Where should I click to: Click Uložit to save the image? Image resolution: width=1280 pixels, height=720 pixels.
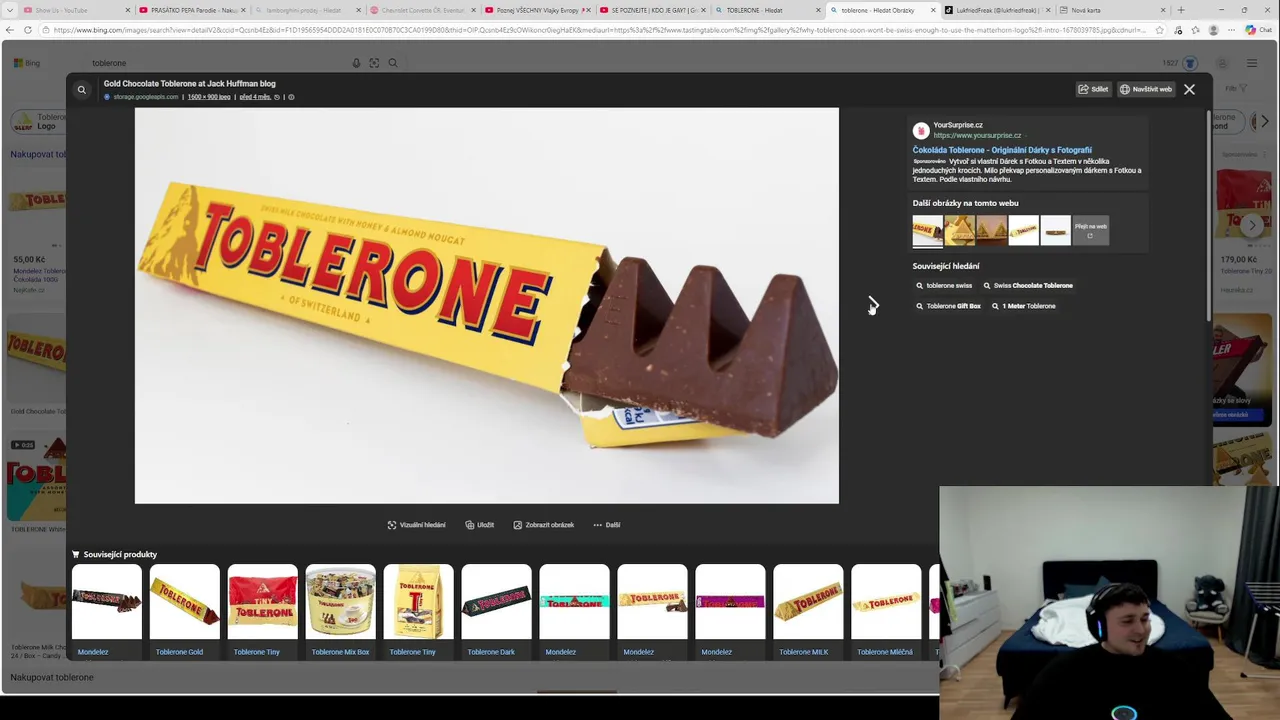(x=480, y=525)
